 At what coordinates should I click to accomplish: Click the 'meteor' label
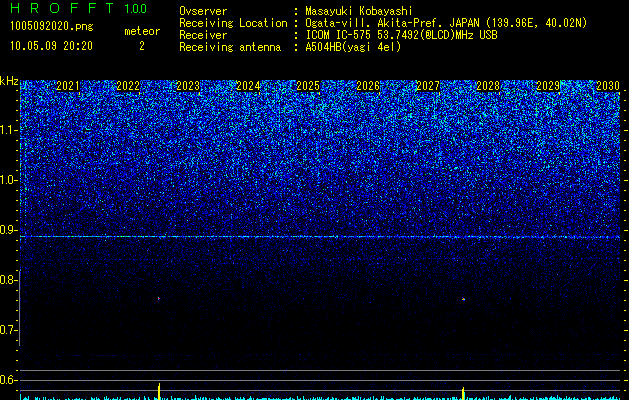tap(142, 31)
